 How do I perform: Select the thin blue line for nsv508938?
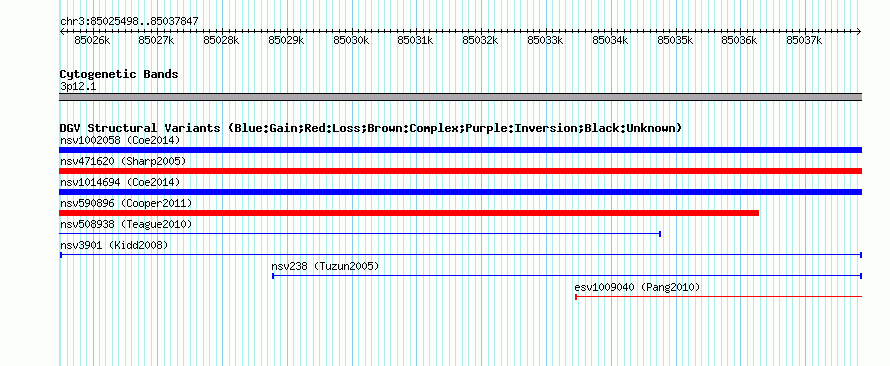point(360,234)
